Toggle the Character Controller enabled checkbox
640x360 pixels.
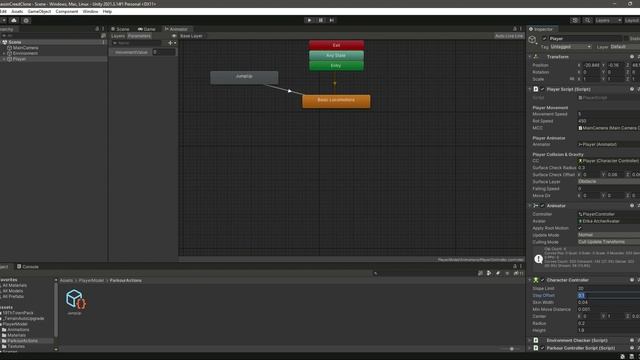(542, 280)
